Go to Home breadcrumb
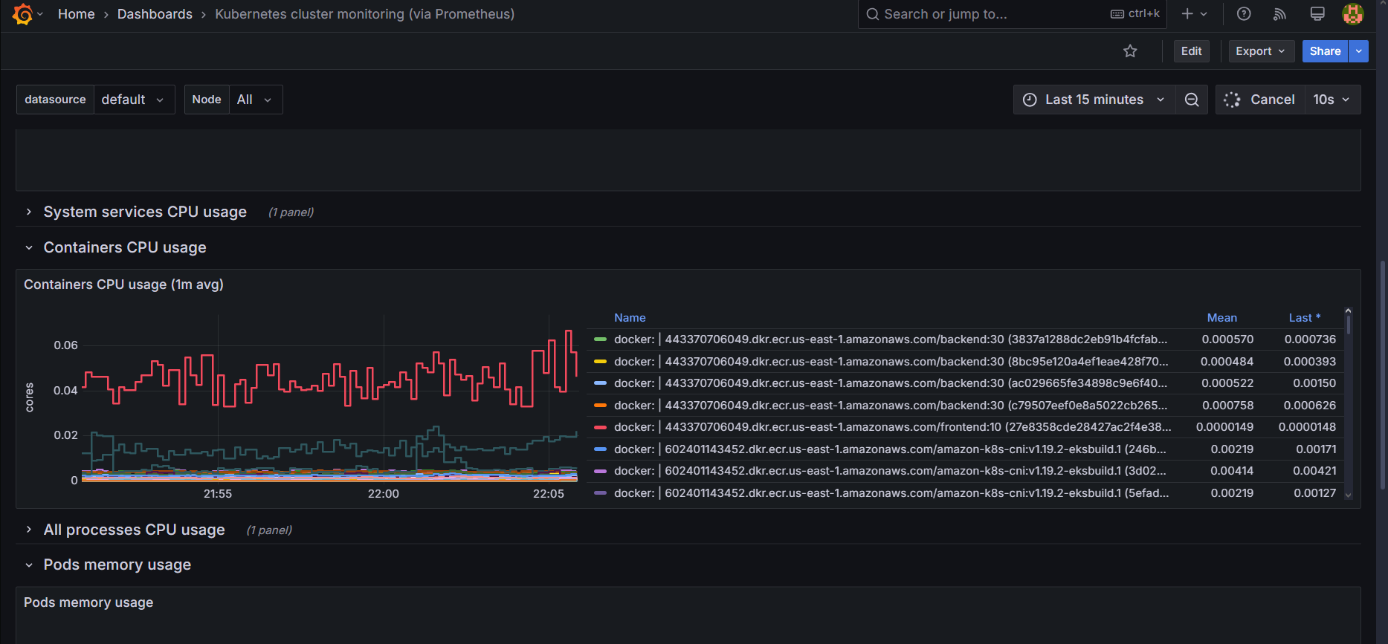The height and width of the screenshot is (644, 1388). pyautogui.click(x=76, y=14)
